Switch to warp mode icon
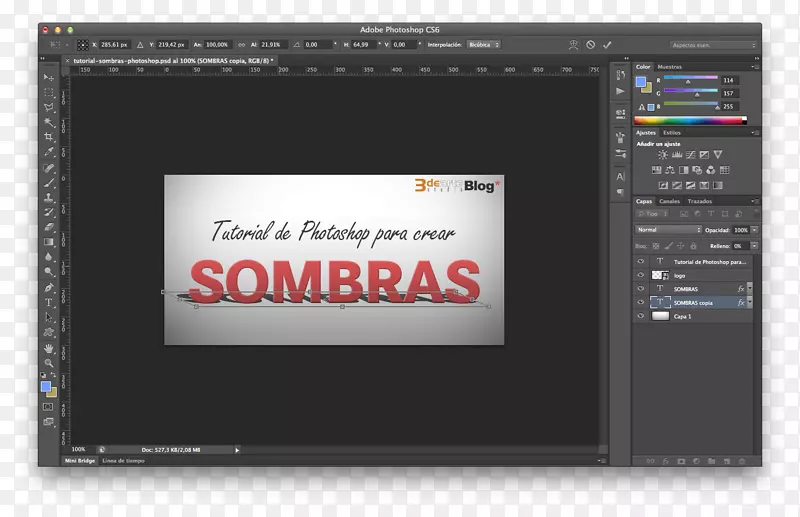The height and width of the screenshot is (517, 800). (x=573, y=45)
